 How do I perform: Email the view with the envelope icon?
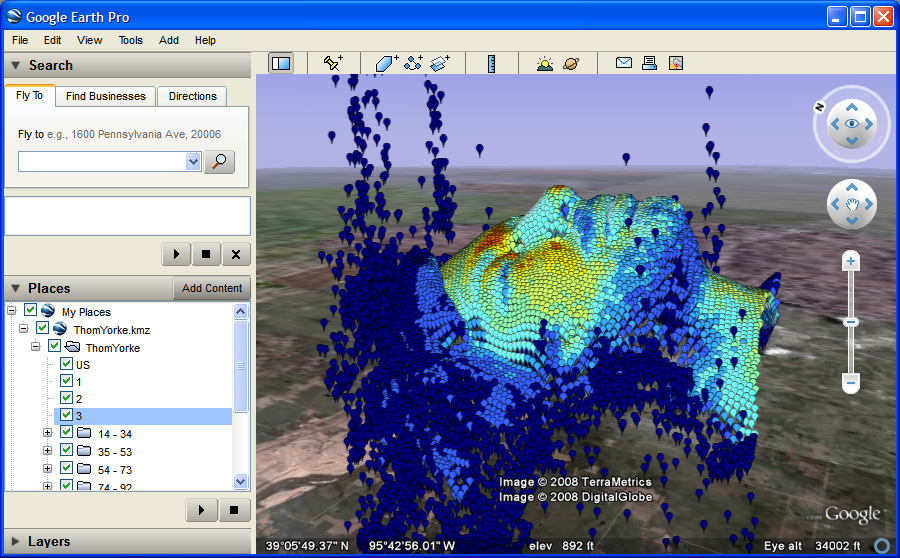pos(624,63)
